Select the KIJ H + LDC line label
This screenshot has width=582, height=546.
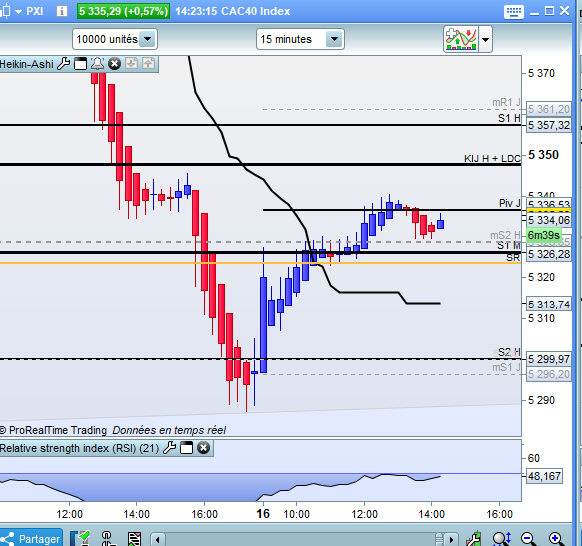pyautogui.click(x=492, y=158)
